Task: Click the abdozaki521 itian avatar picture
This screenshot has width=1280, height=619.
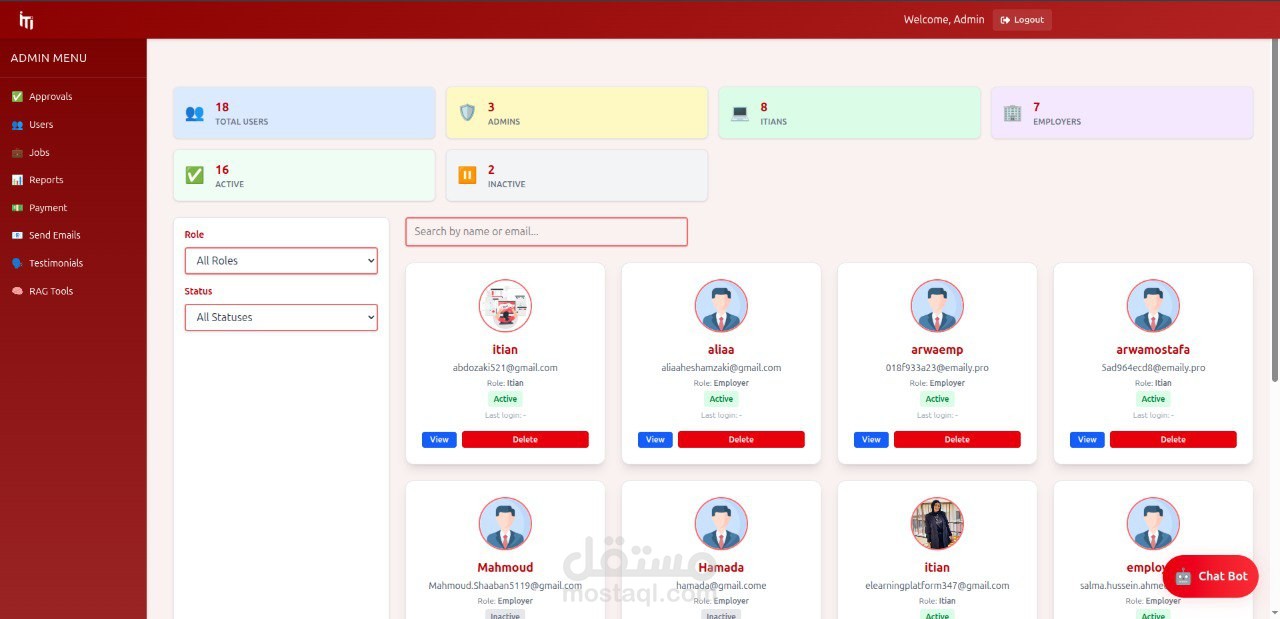Action: click(x=505, y=306)
